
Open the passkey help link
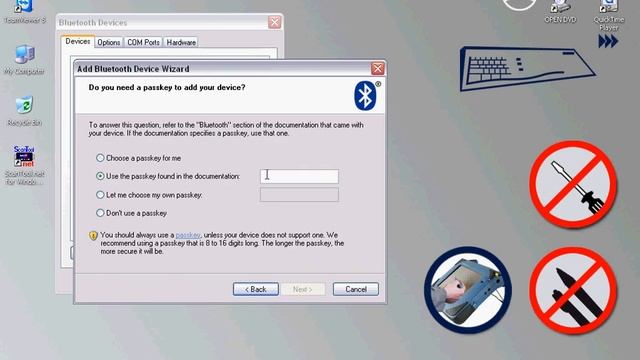[188, 235]
